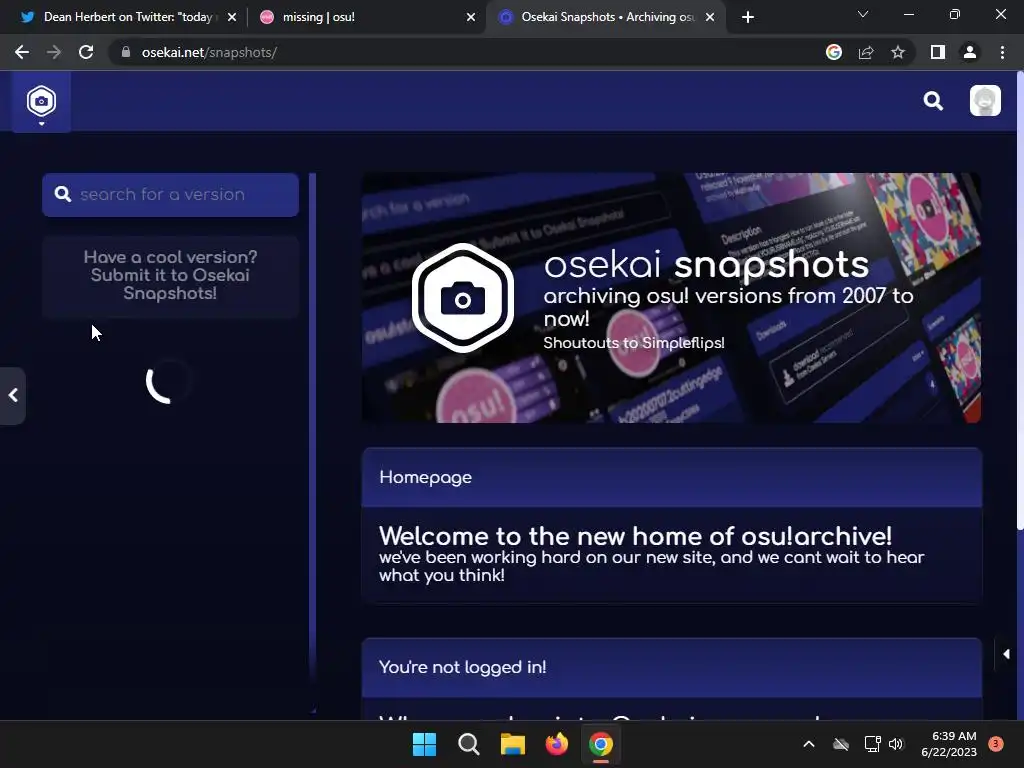
Task: Open a new browser tab
Action: coord(748,17)
